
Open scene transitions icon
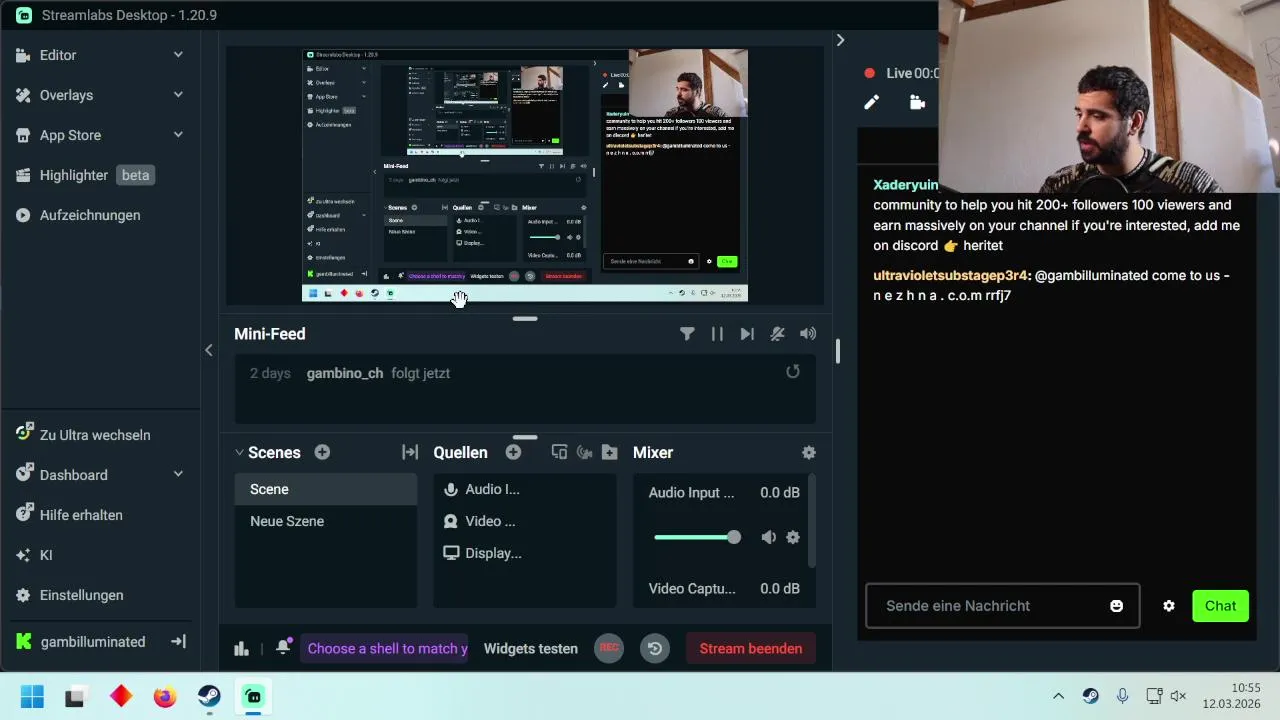(410, 453)
